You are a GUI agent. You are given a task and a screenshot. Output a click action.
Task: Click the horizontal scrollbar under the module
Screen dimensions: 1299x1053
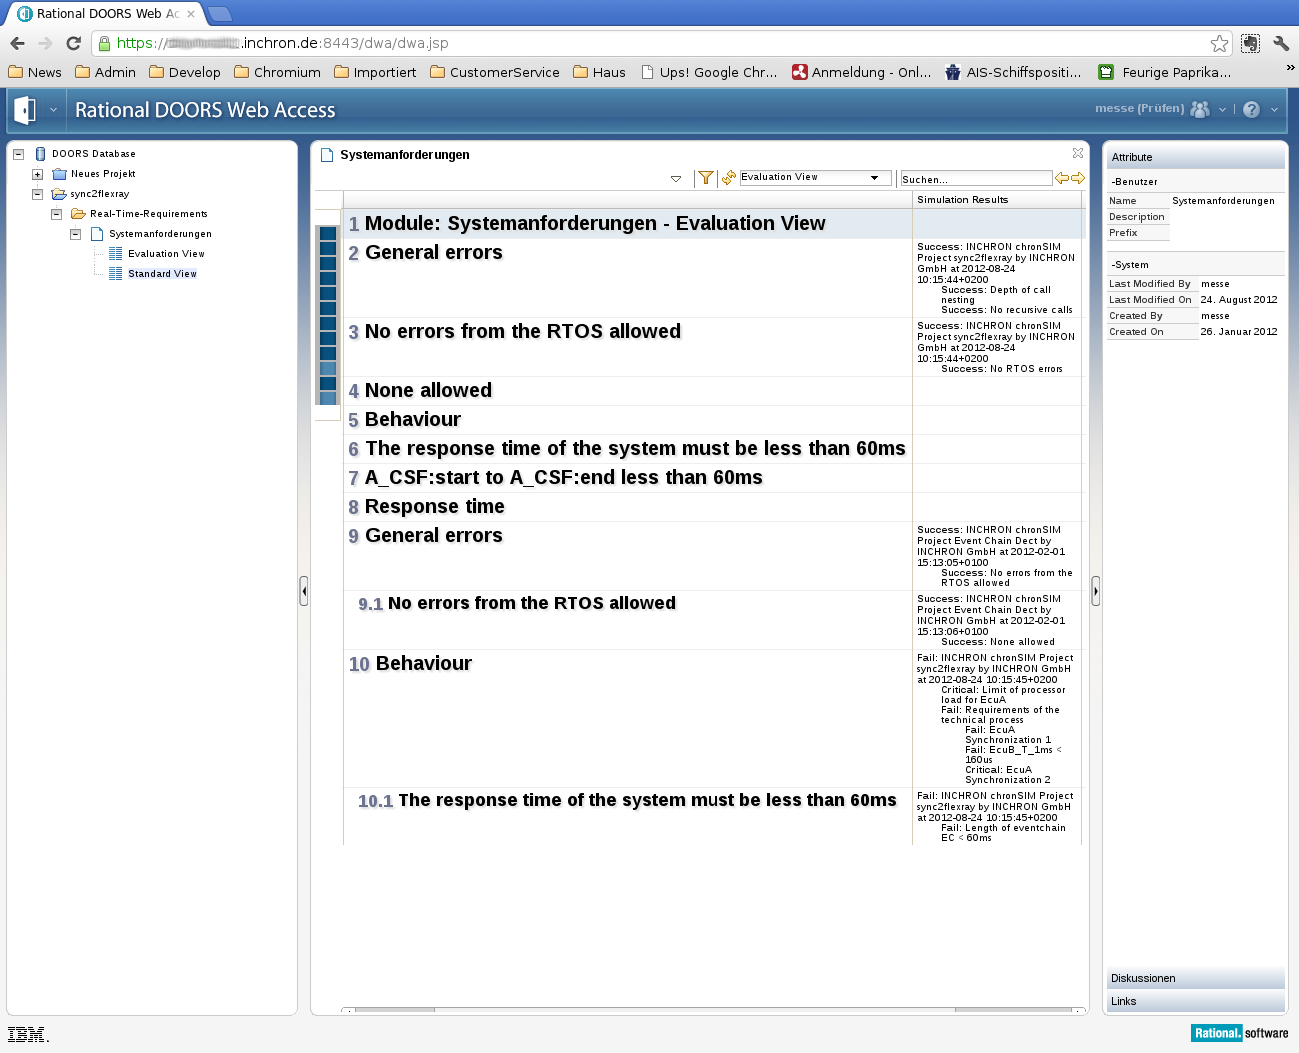[714, 1010]
